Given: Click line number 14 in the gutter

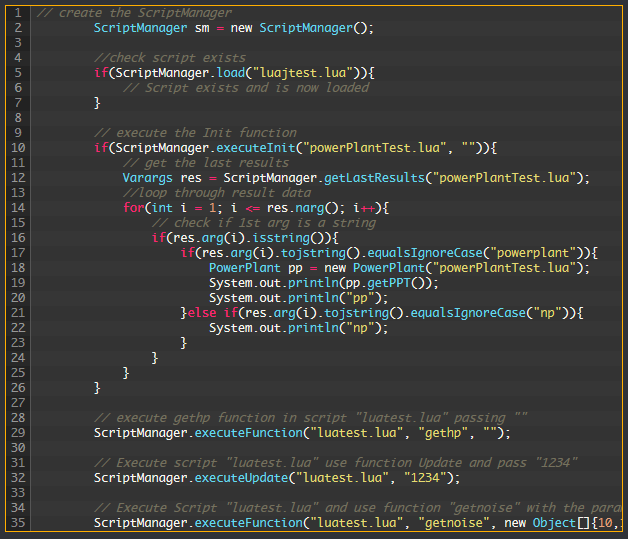Looking at the screenshot, I should pos(18,208).
